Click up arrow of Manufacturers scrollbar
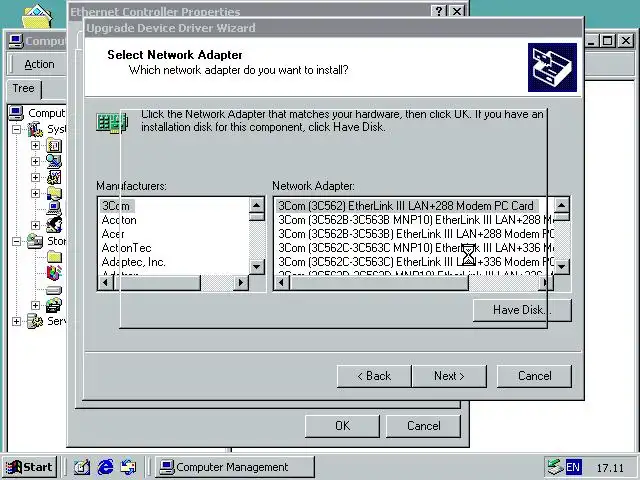The image size is (640, 480). (x=256, y=205)
